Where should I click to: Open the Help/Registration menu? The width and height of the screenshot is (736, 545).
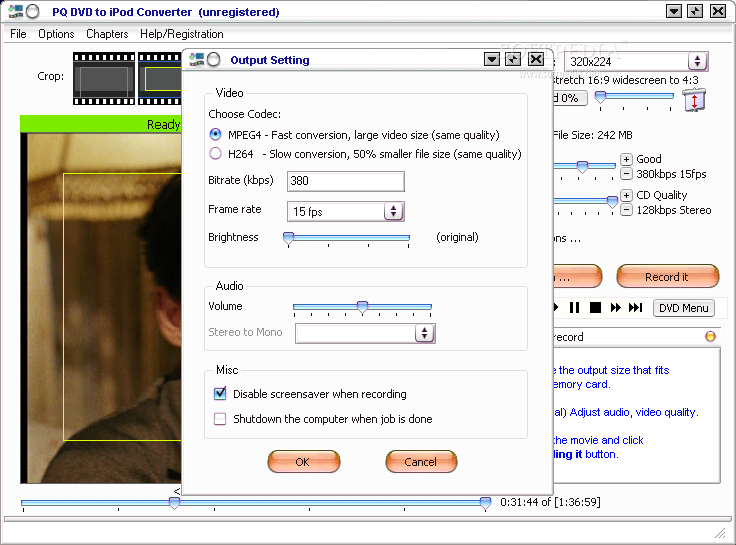[182, 34]
